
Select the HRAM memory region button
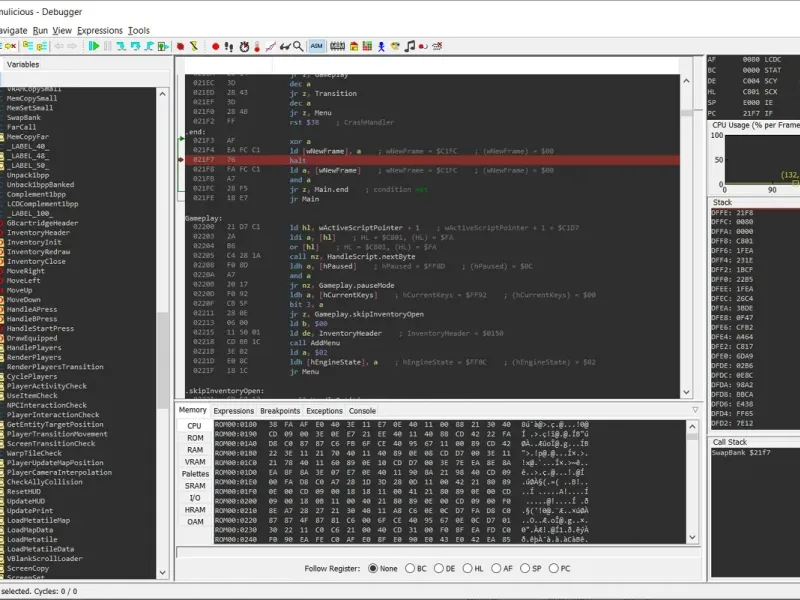pos(195,509)
